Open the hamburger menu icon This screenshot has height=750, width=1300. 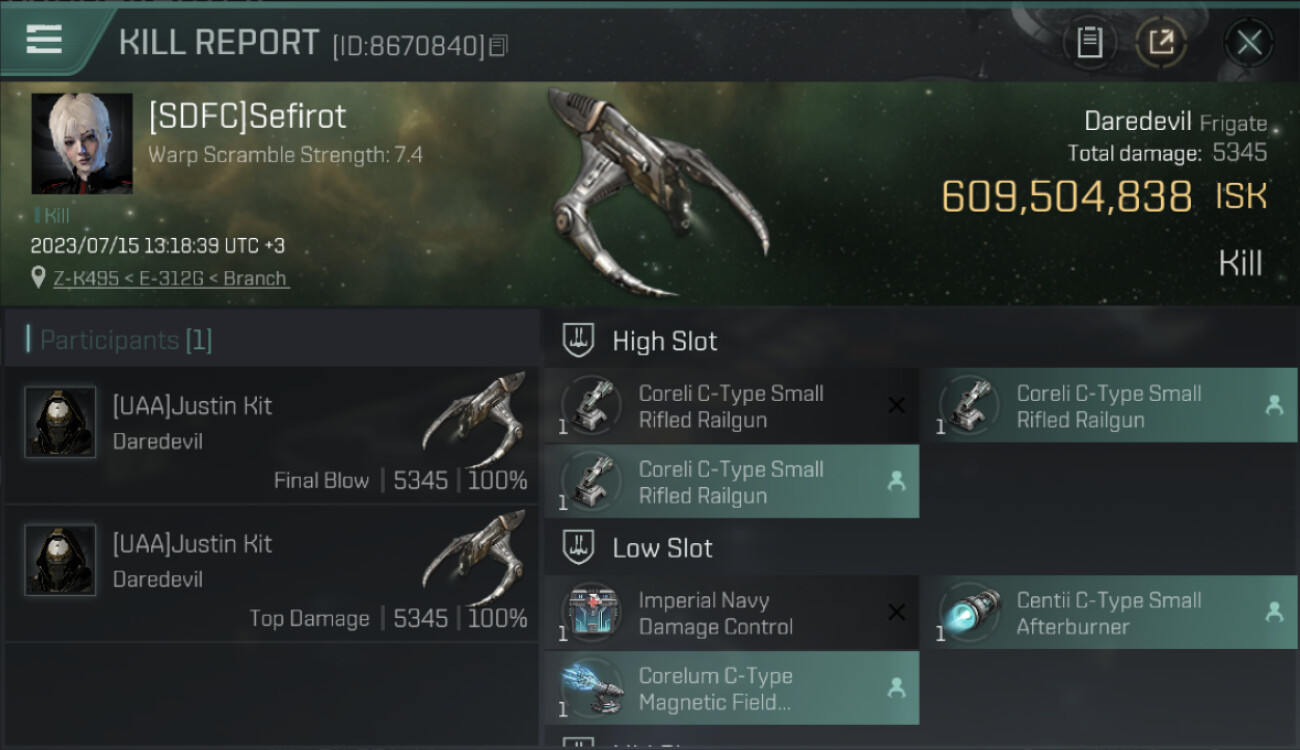[44, 39]
